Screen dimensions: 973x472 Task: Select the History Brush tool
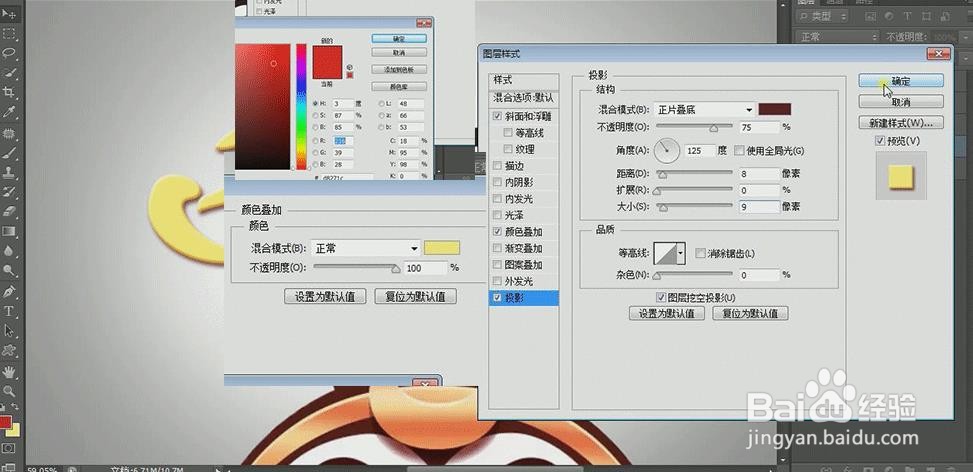pos(9,192)
